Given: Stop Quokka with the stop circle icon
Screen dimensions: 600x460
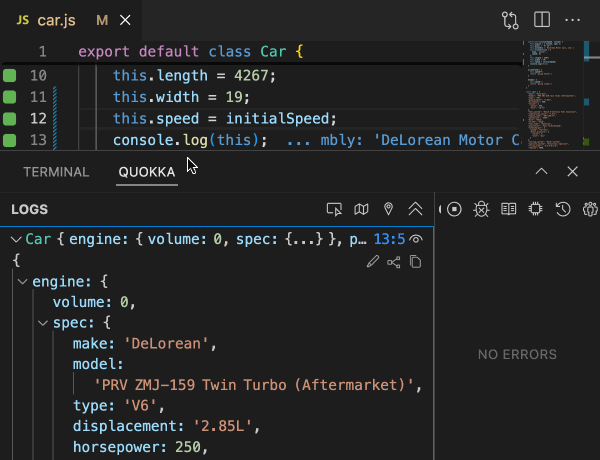Looking at the screenshot, I should (x=454, y=209).
